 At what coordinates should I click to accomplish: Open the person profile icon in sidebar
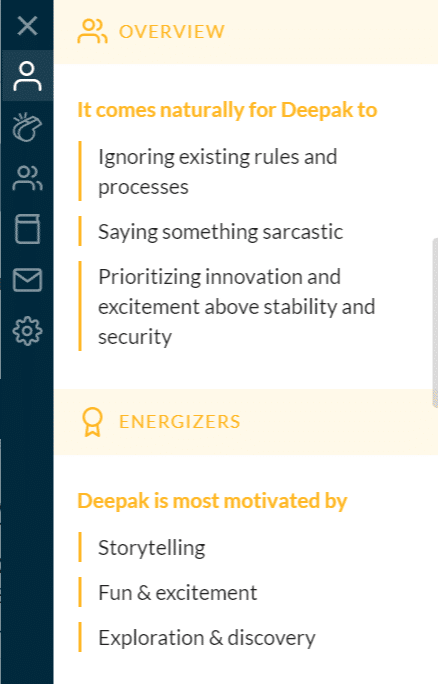[27, 76]
